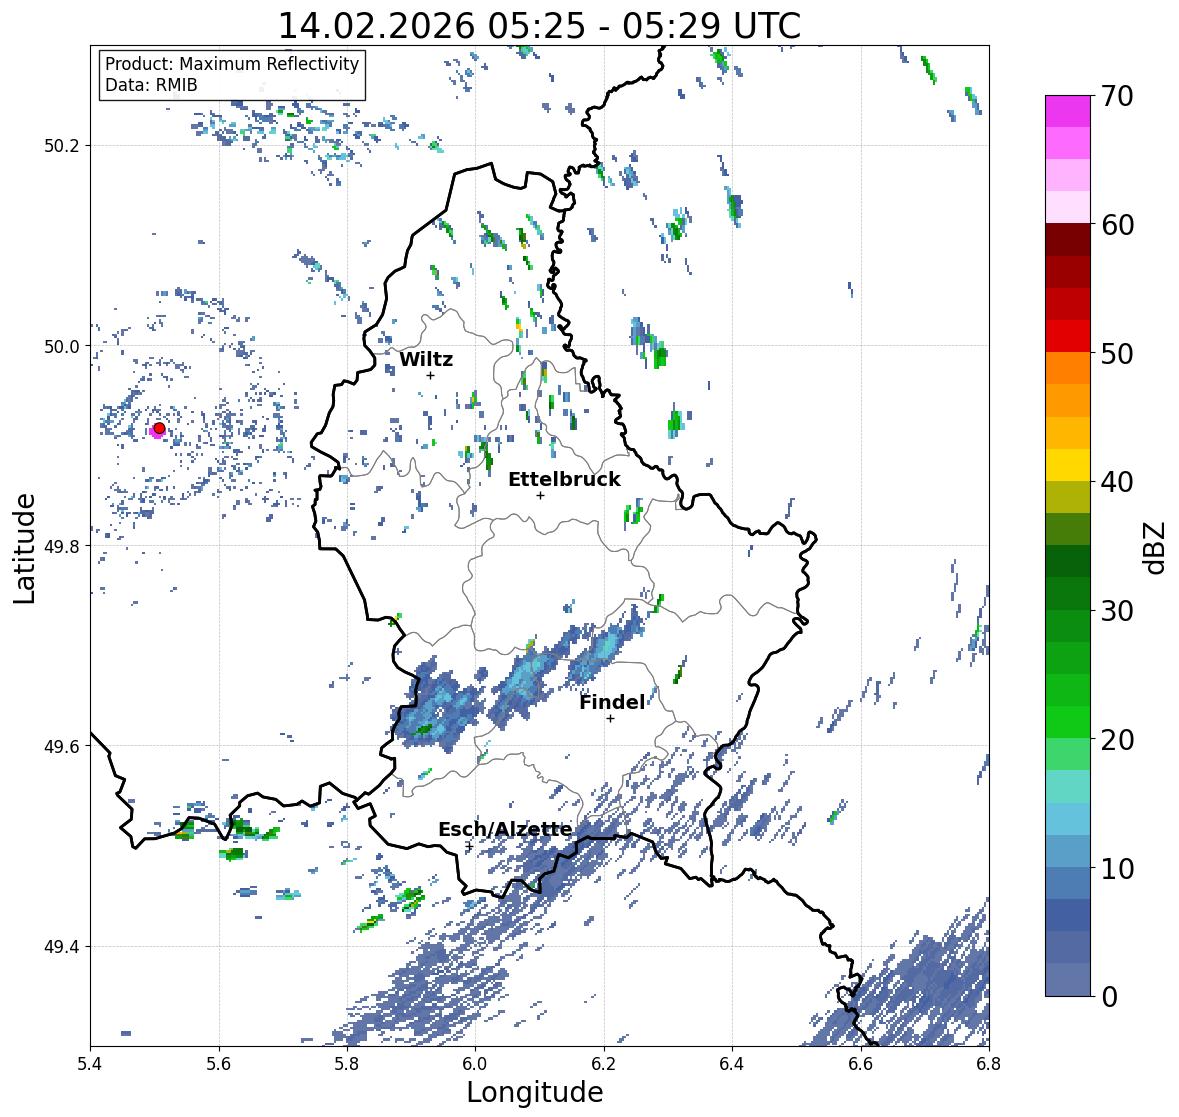Click the 50 colorbar tick label
The image size is (1179, 1117).
click(1117, 353)
